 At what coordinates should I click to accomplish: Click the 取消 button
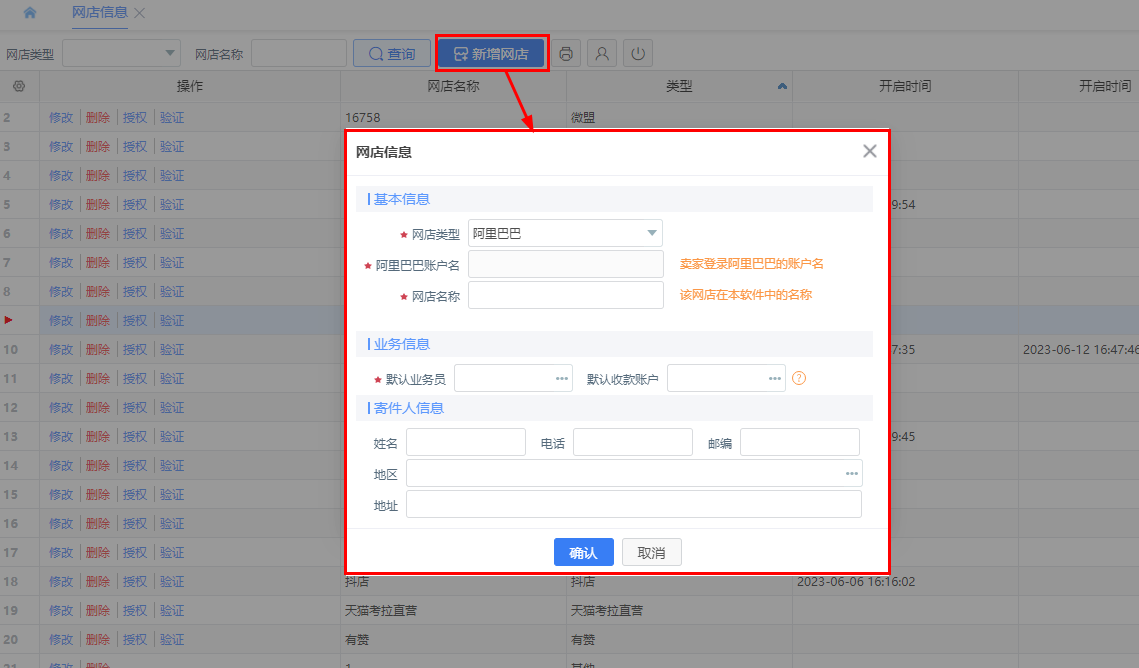tap(651, 553)
